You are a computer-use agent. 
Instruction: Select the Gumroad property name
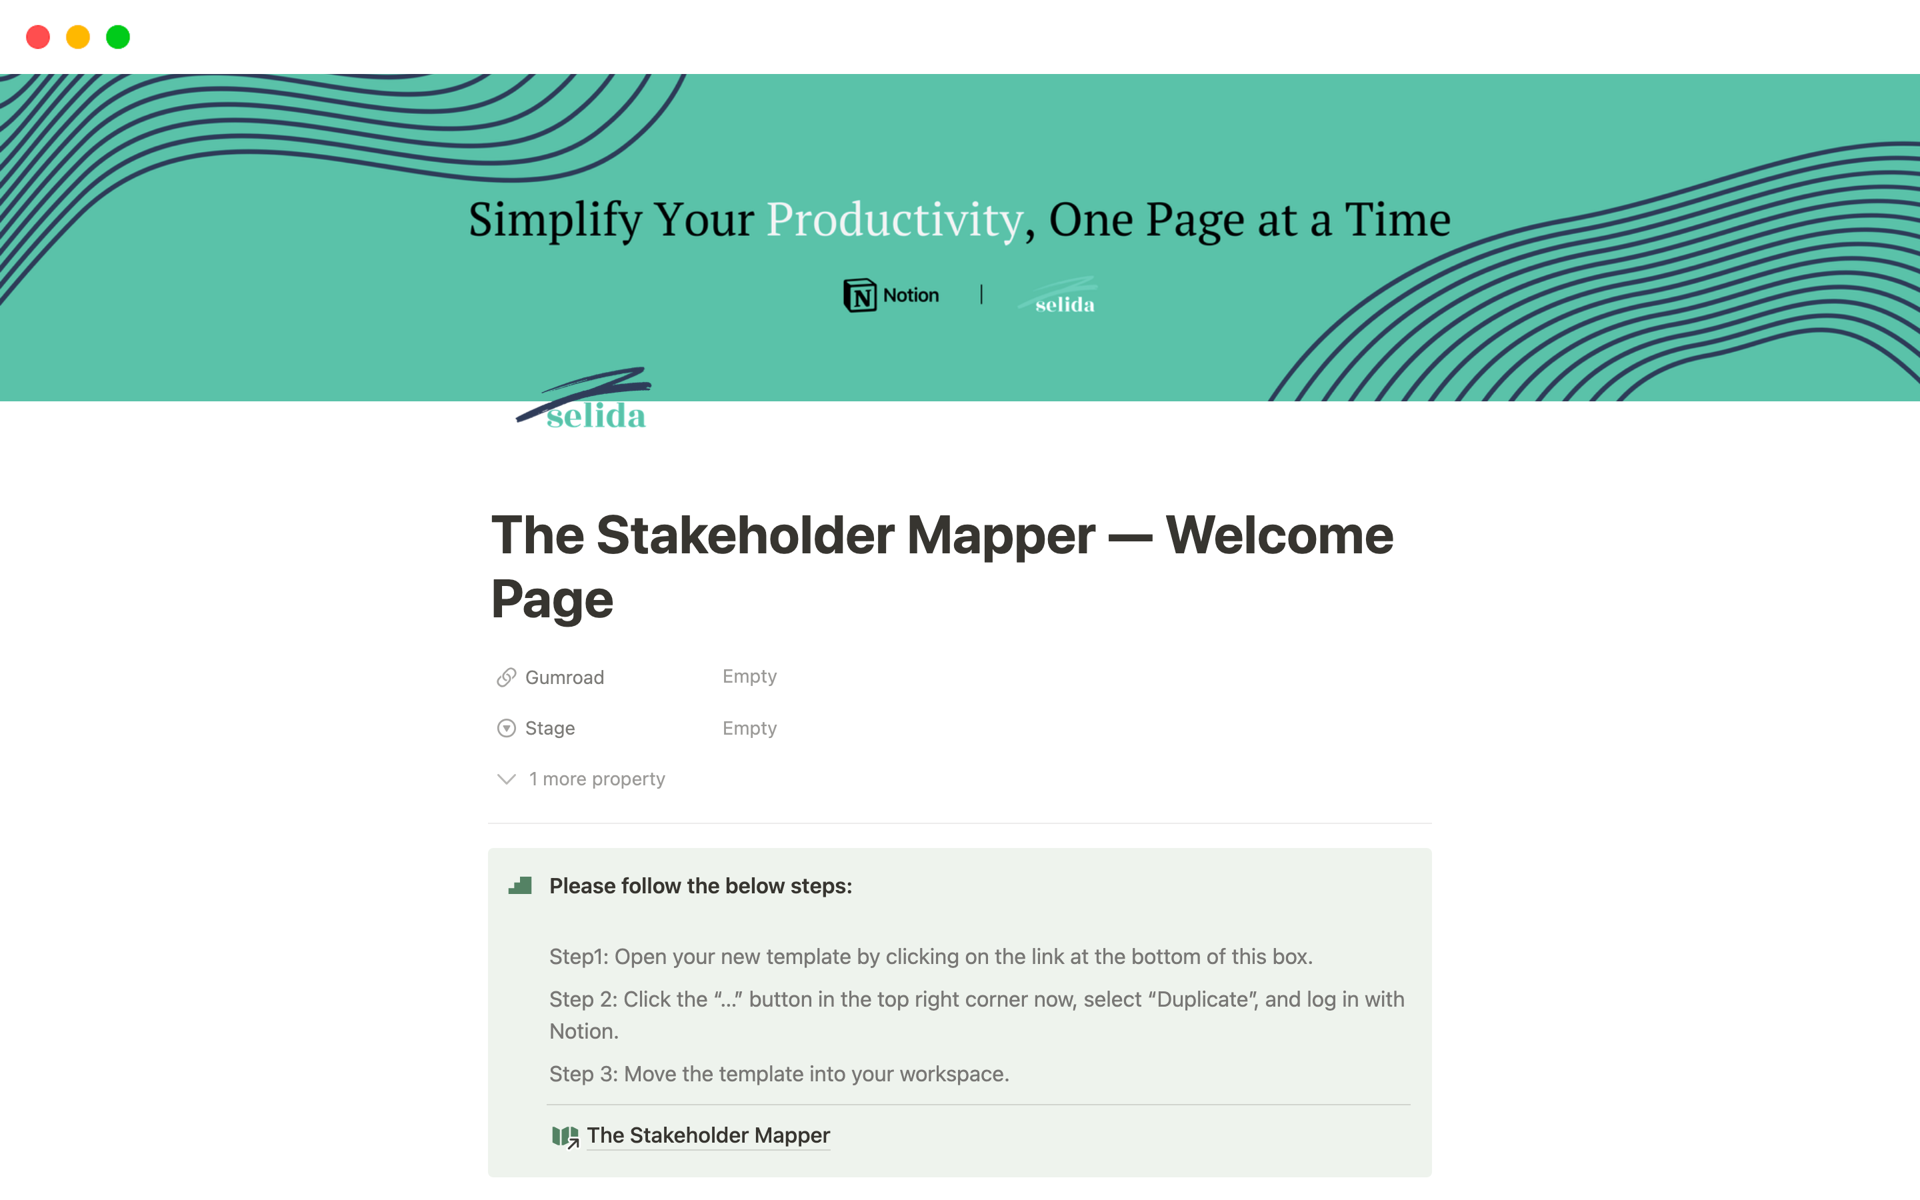click(x=564, y=677)
